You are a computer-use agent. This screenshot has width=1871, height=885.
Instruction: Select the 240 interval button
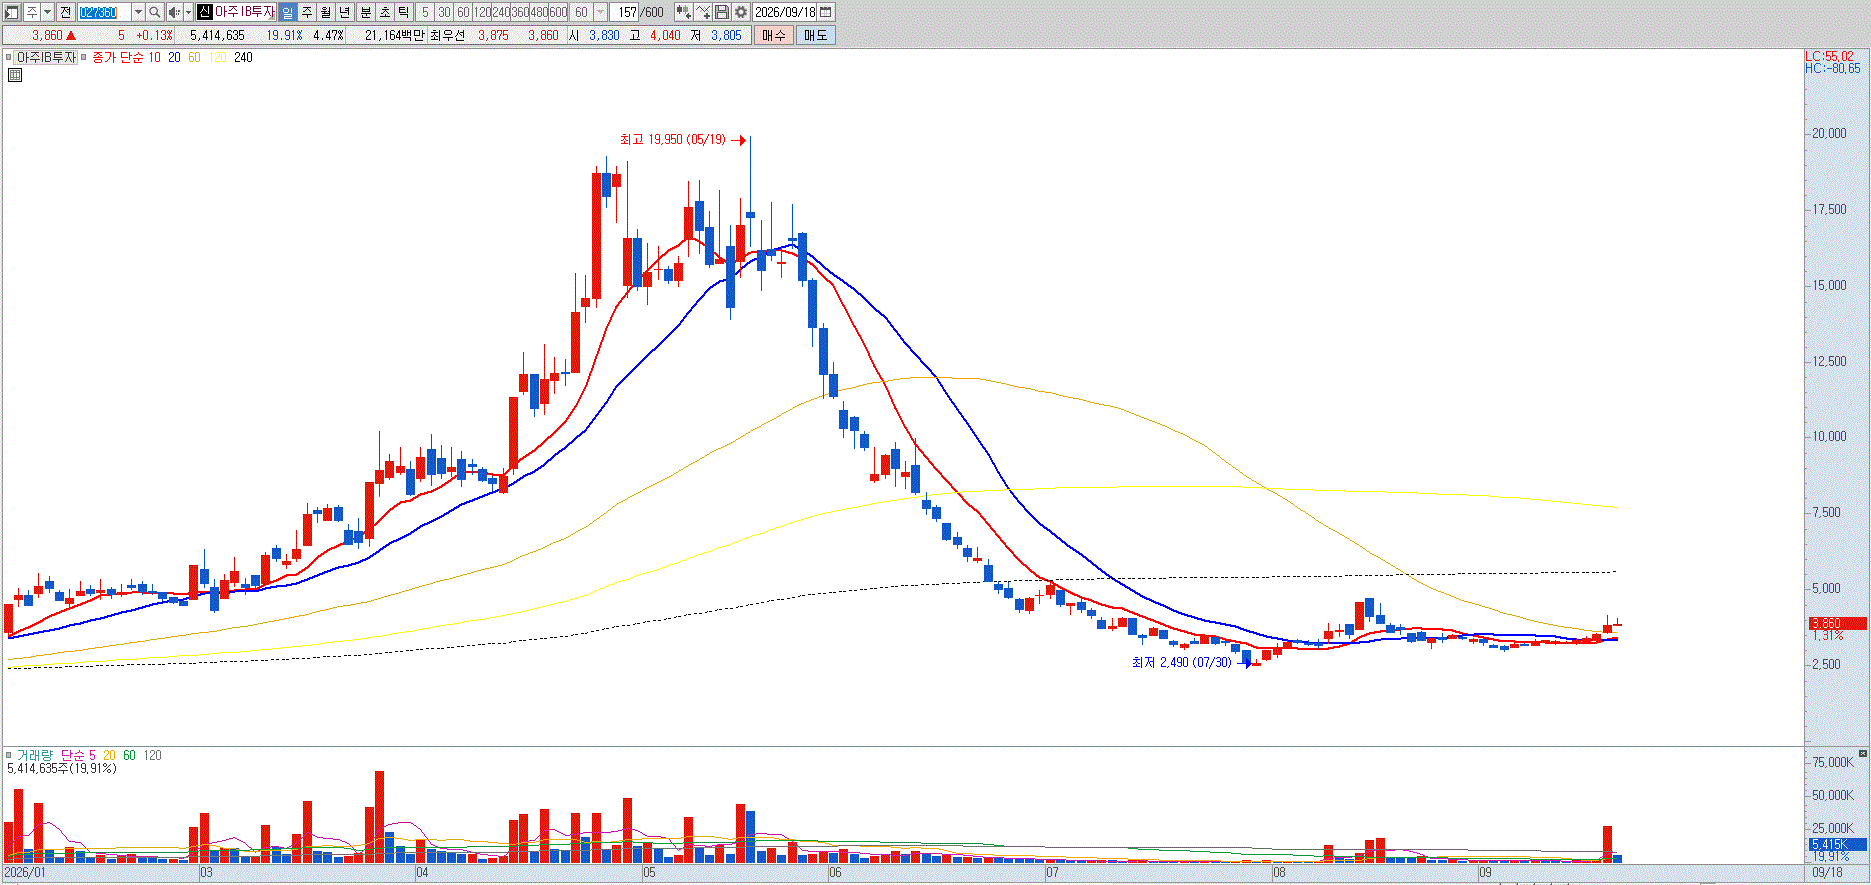point(501,12)
